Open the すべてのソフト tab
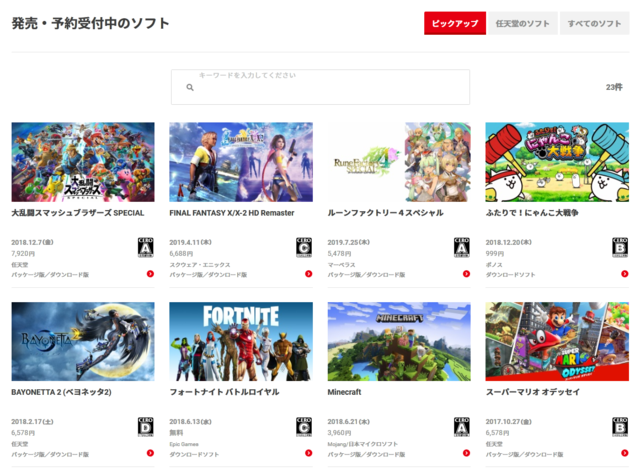 pos(594,23)
